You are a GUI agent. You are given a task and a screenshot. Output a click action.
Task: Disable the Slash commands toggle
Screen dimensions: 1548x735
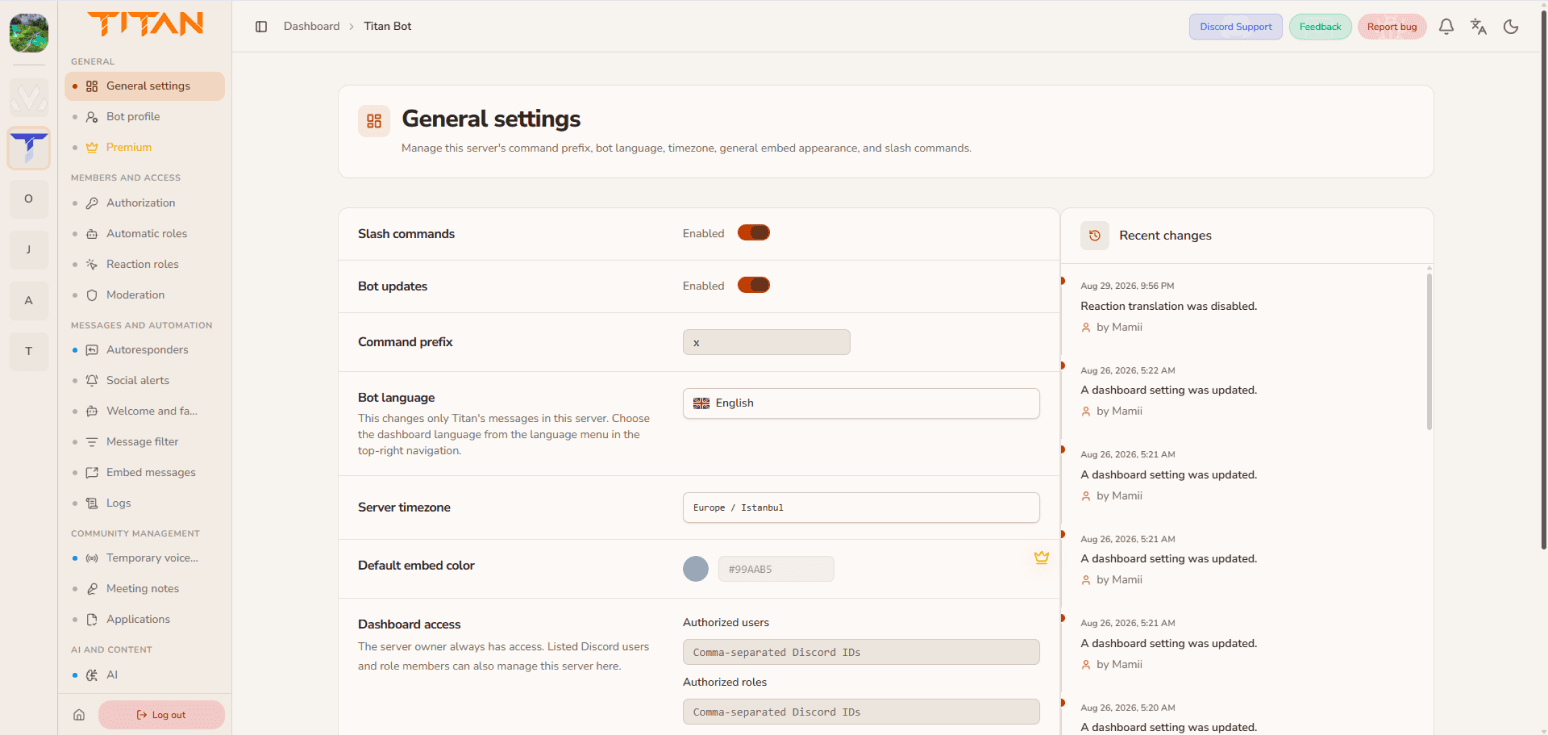coord(754,233)
